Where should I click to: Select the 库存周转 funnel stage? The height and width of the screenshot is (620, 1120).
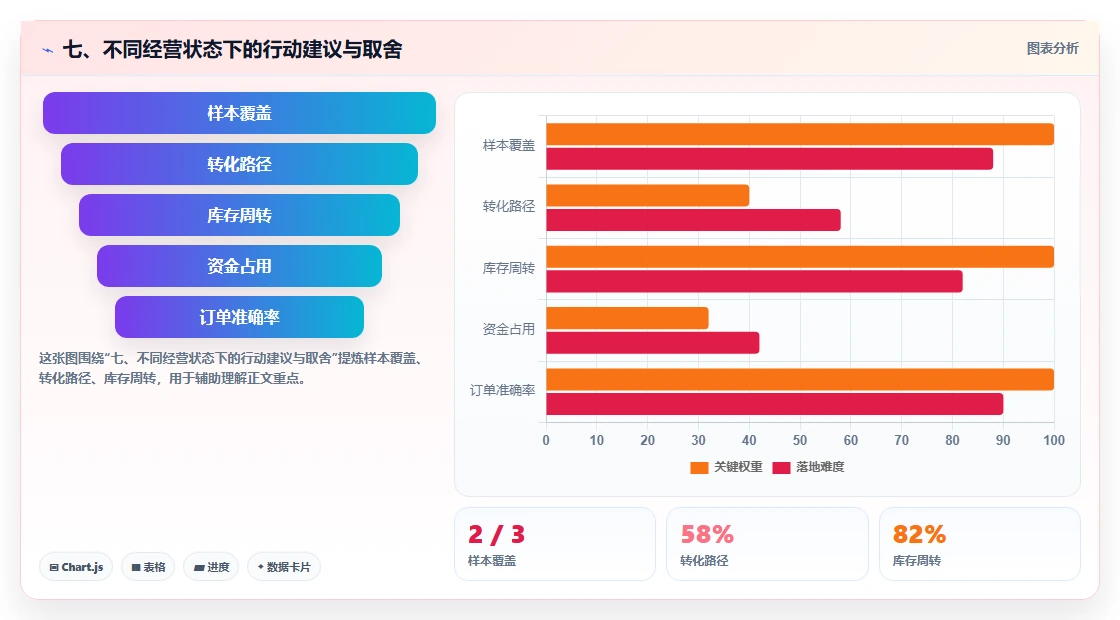point(239,215)
